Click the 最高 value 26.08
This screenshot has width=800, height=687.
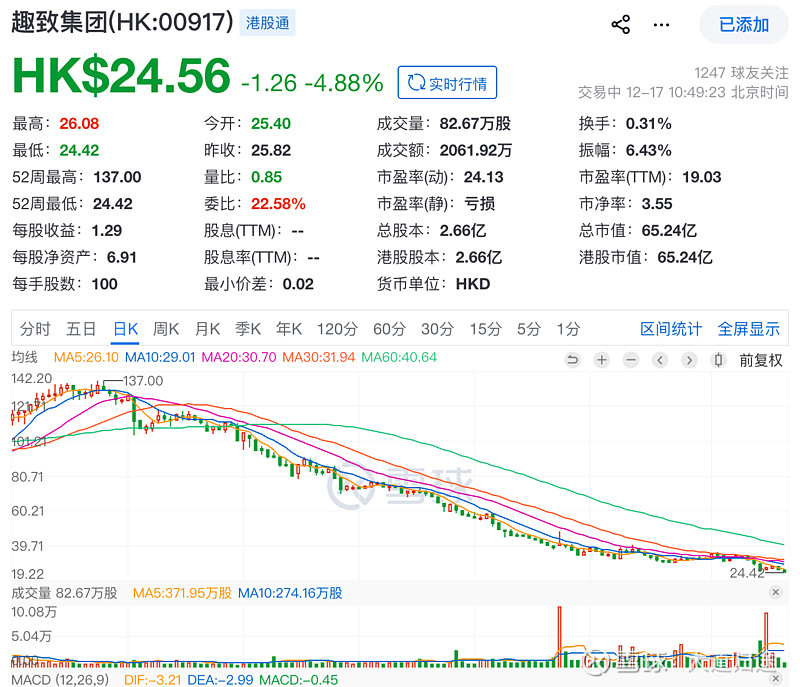[79, 123]
